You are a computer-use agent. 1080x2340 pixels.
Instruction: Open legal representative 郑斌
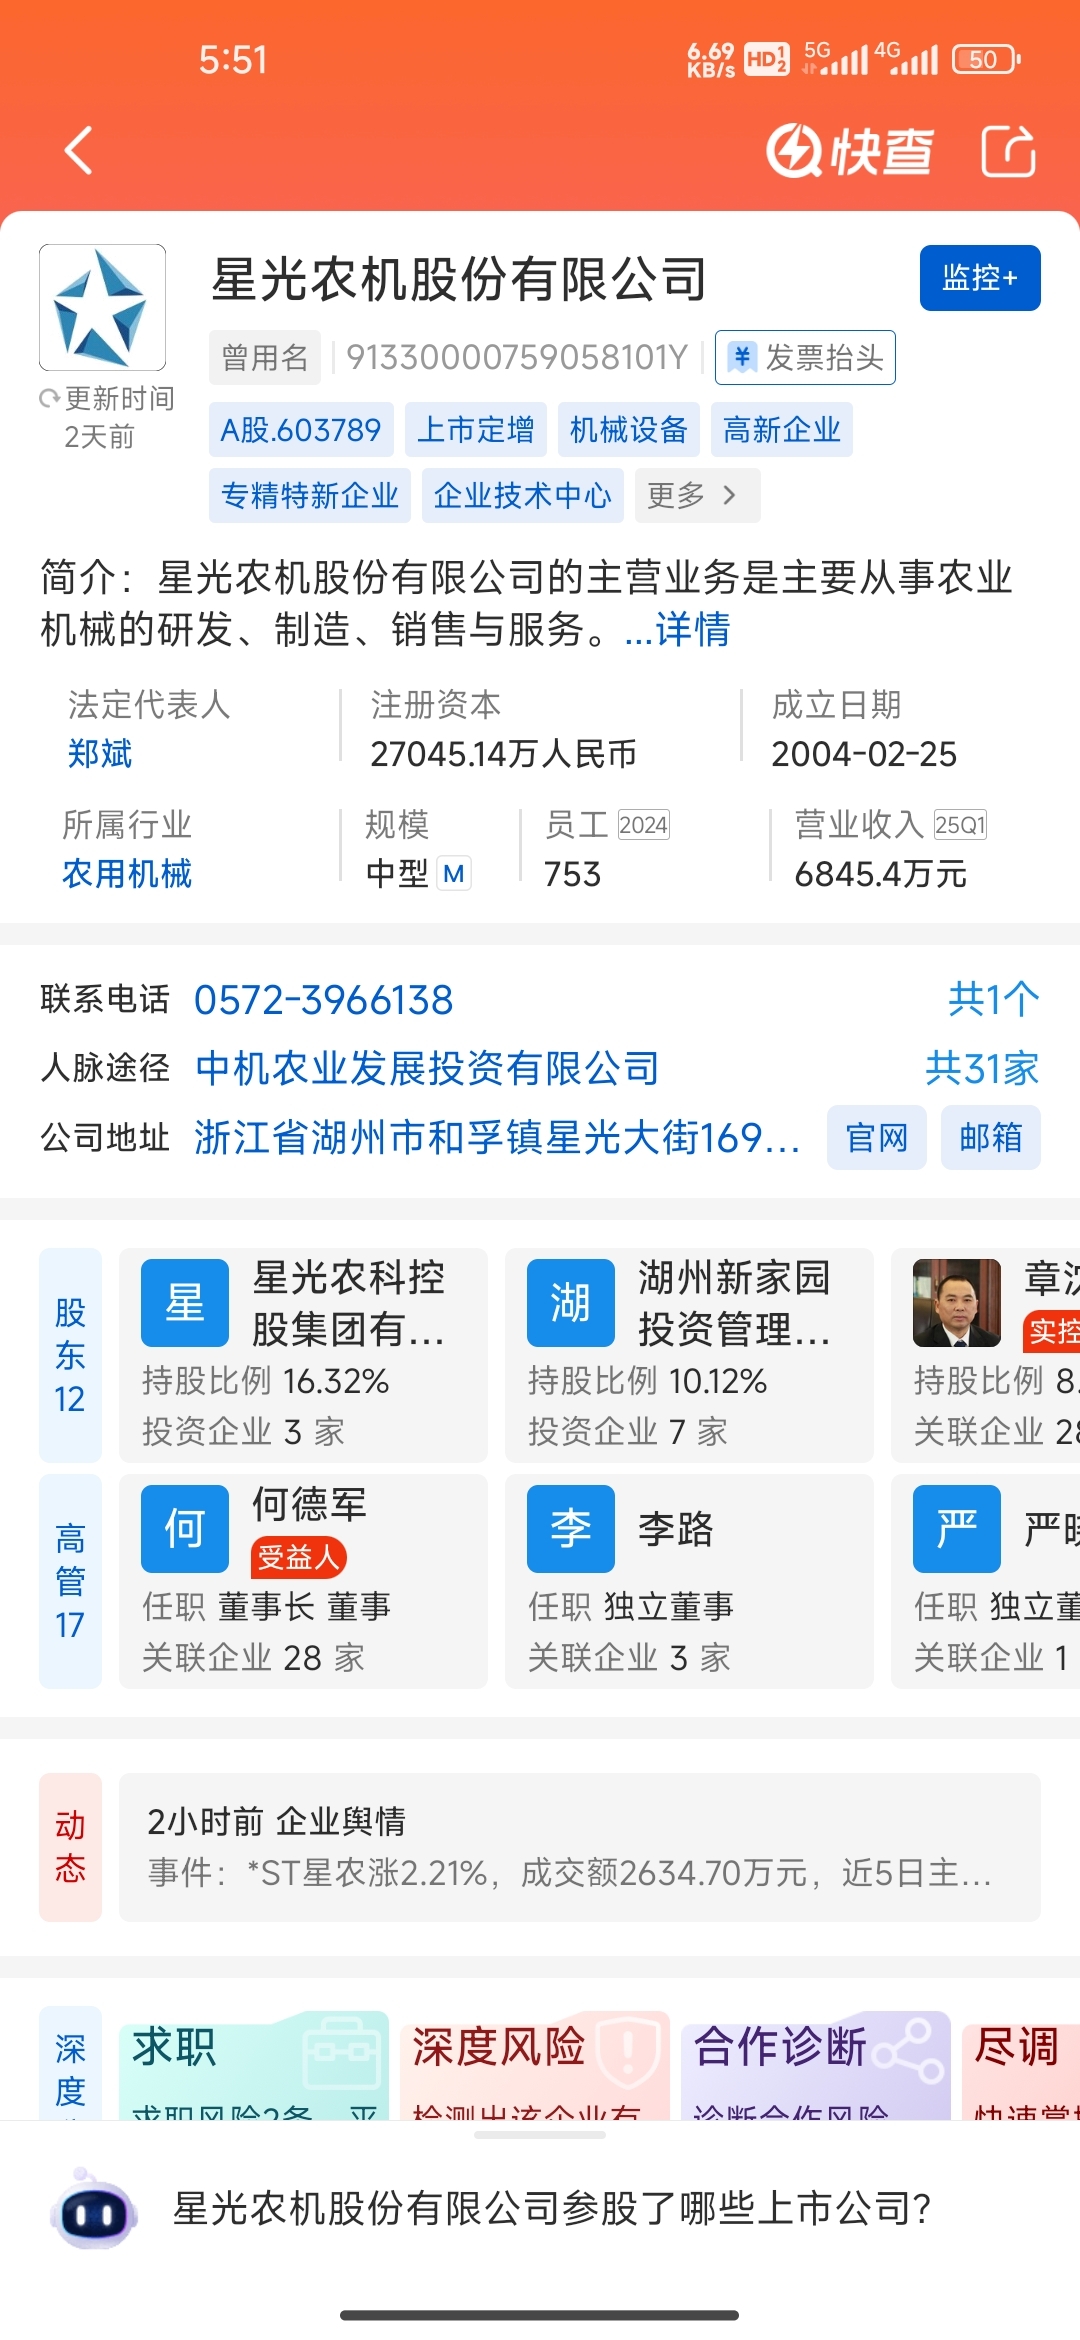pyautogui.click(x=100, y=754)
